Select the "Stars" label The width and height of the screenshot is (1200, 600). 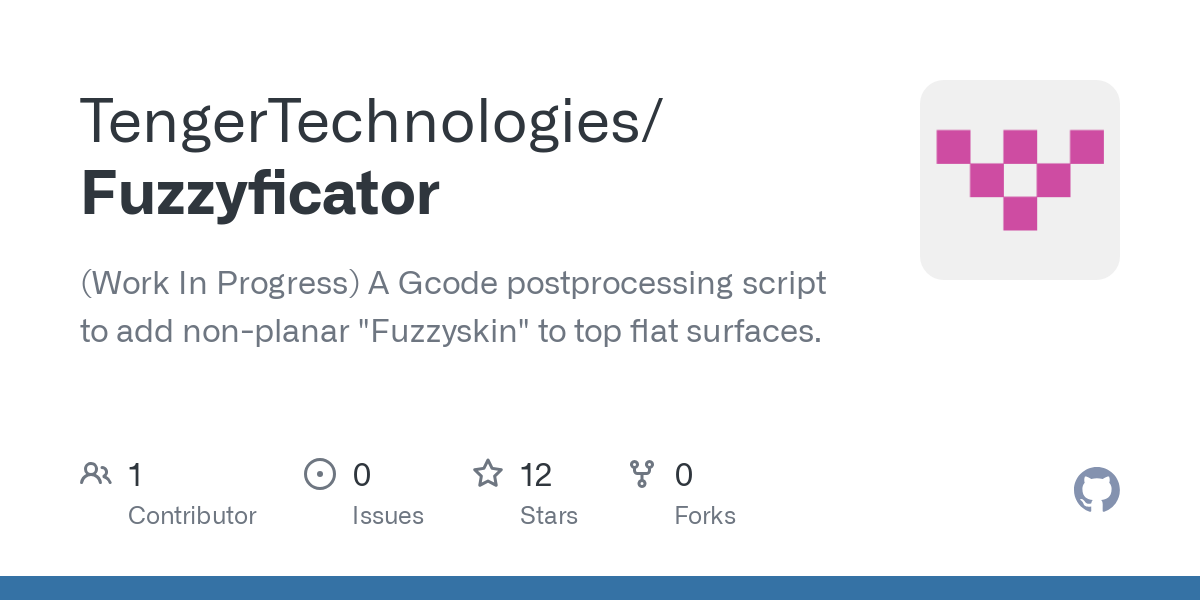pos(549,516)
